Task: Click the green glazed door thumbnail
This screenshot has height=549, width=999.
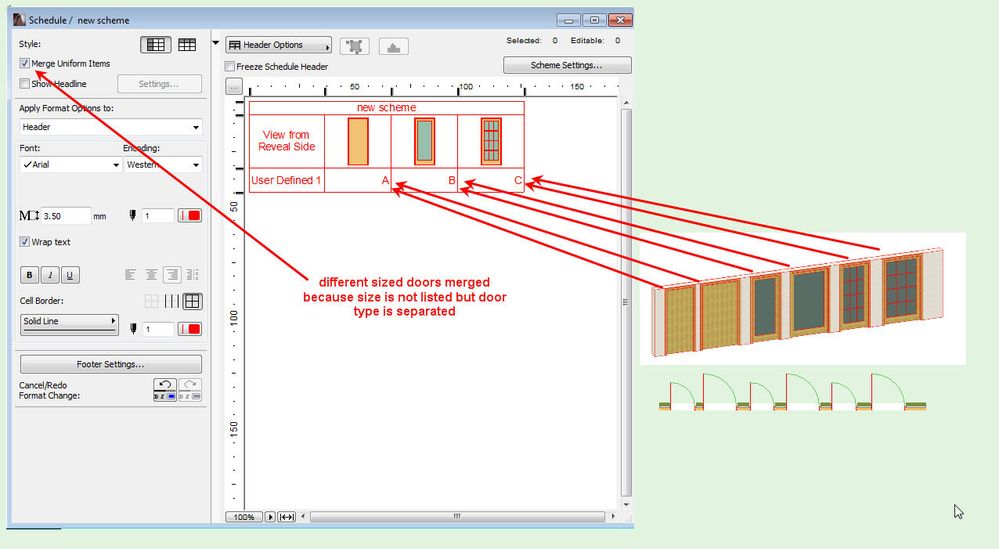Action: [424, 141]
